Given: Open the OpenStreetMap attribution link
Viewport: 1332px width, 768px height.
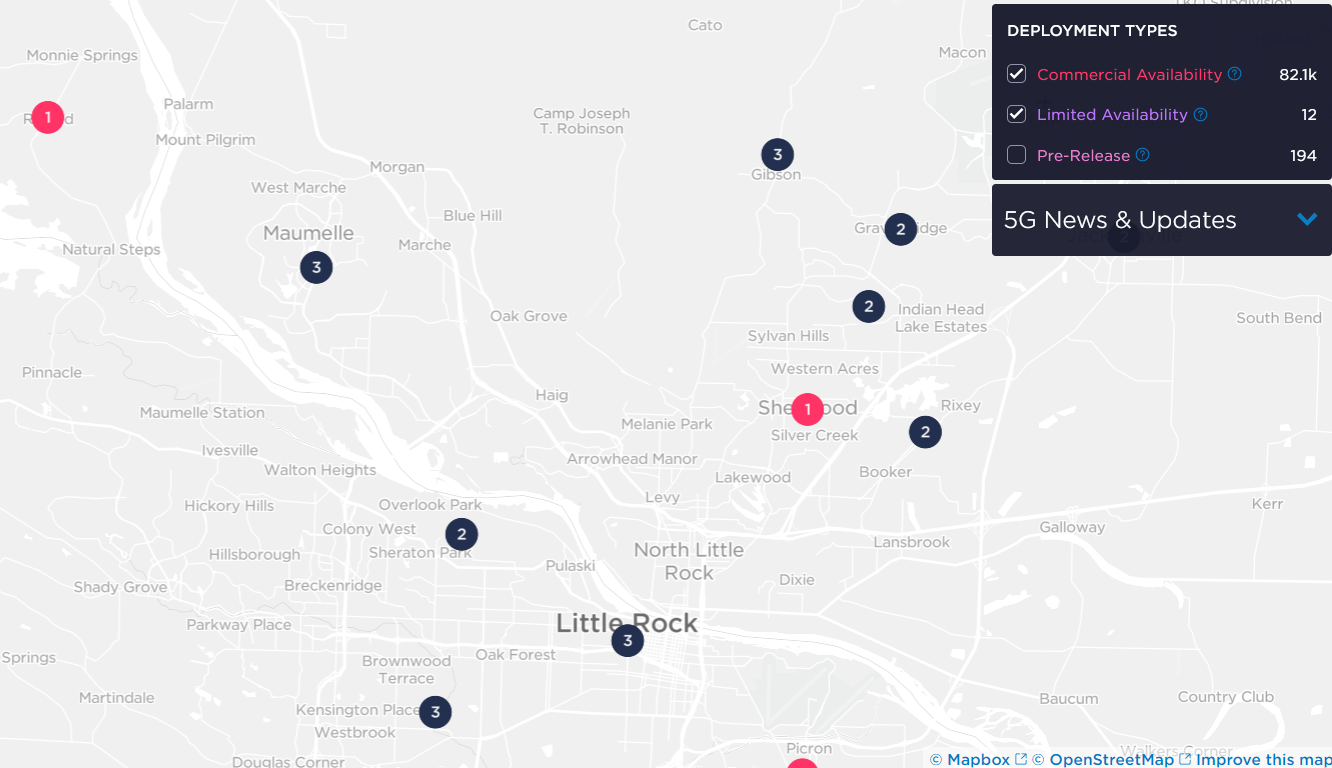Looking at the screenshot, I should coord(1111,760).
